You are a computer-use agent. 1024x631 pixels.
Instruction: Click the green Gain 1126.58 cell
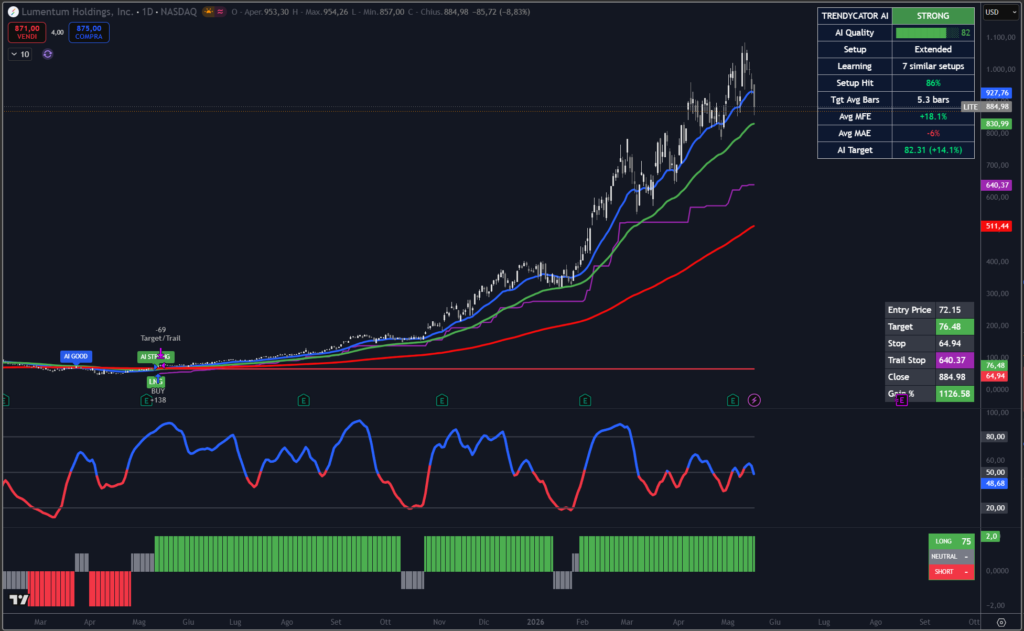[954, 394]
